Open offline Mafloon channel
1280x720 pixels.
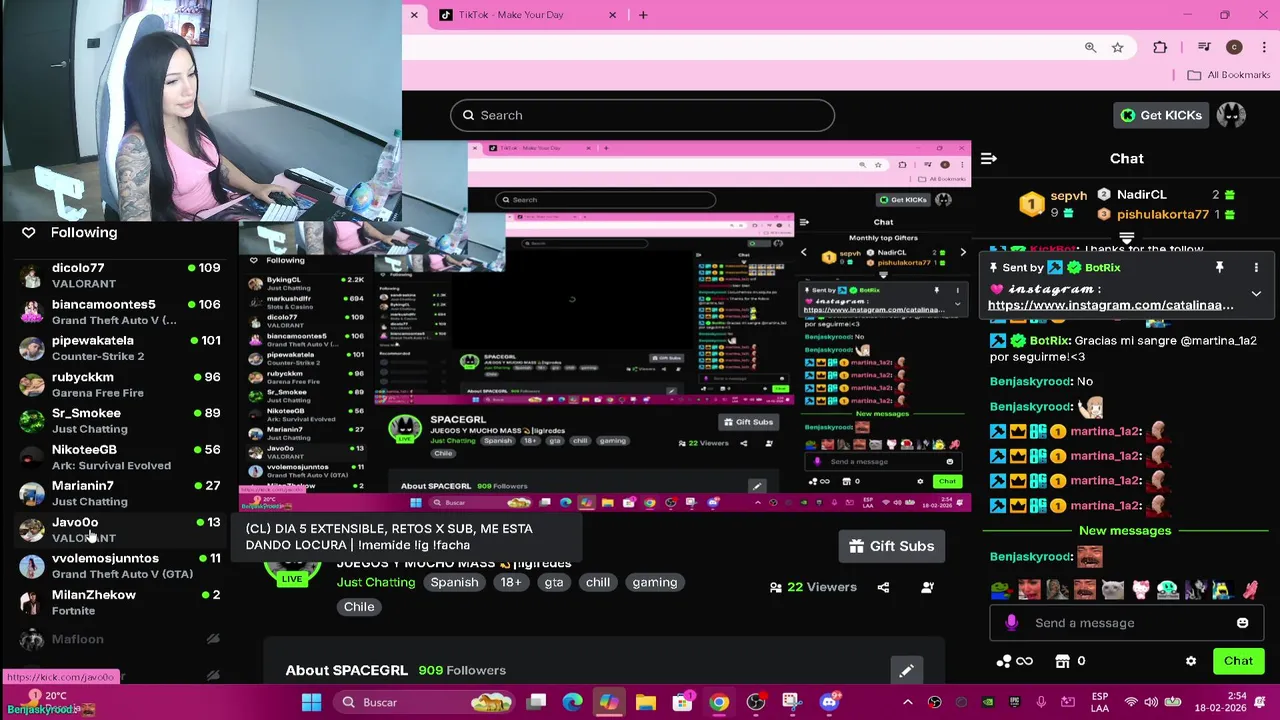[x=120, y=639]
